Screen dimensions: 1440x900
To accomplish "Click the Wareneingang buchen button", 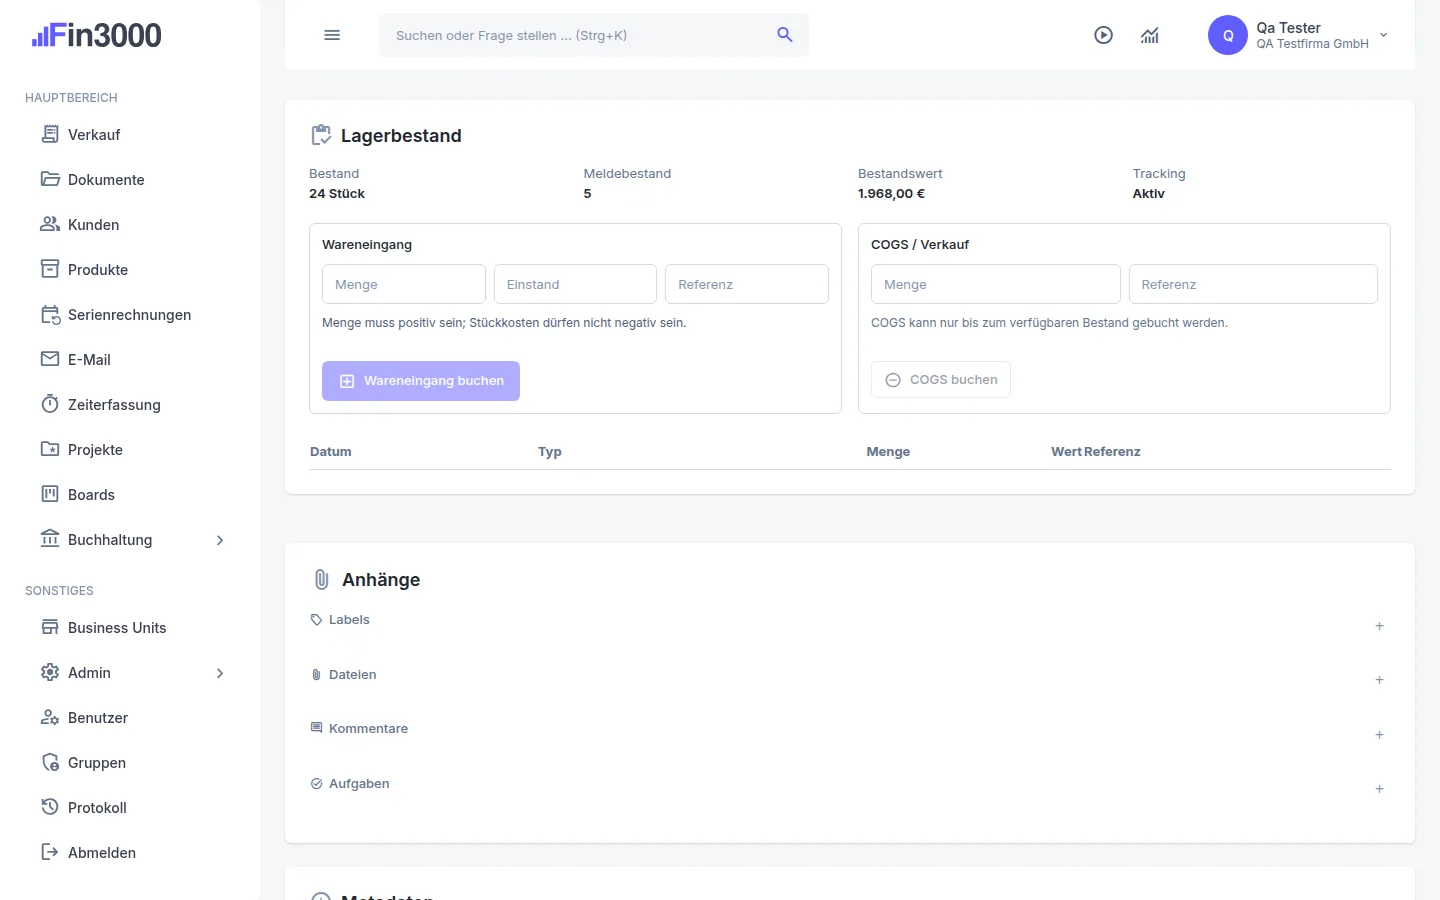I will point(421,381).
